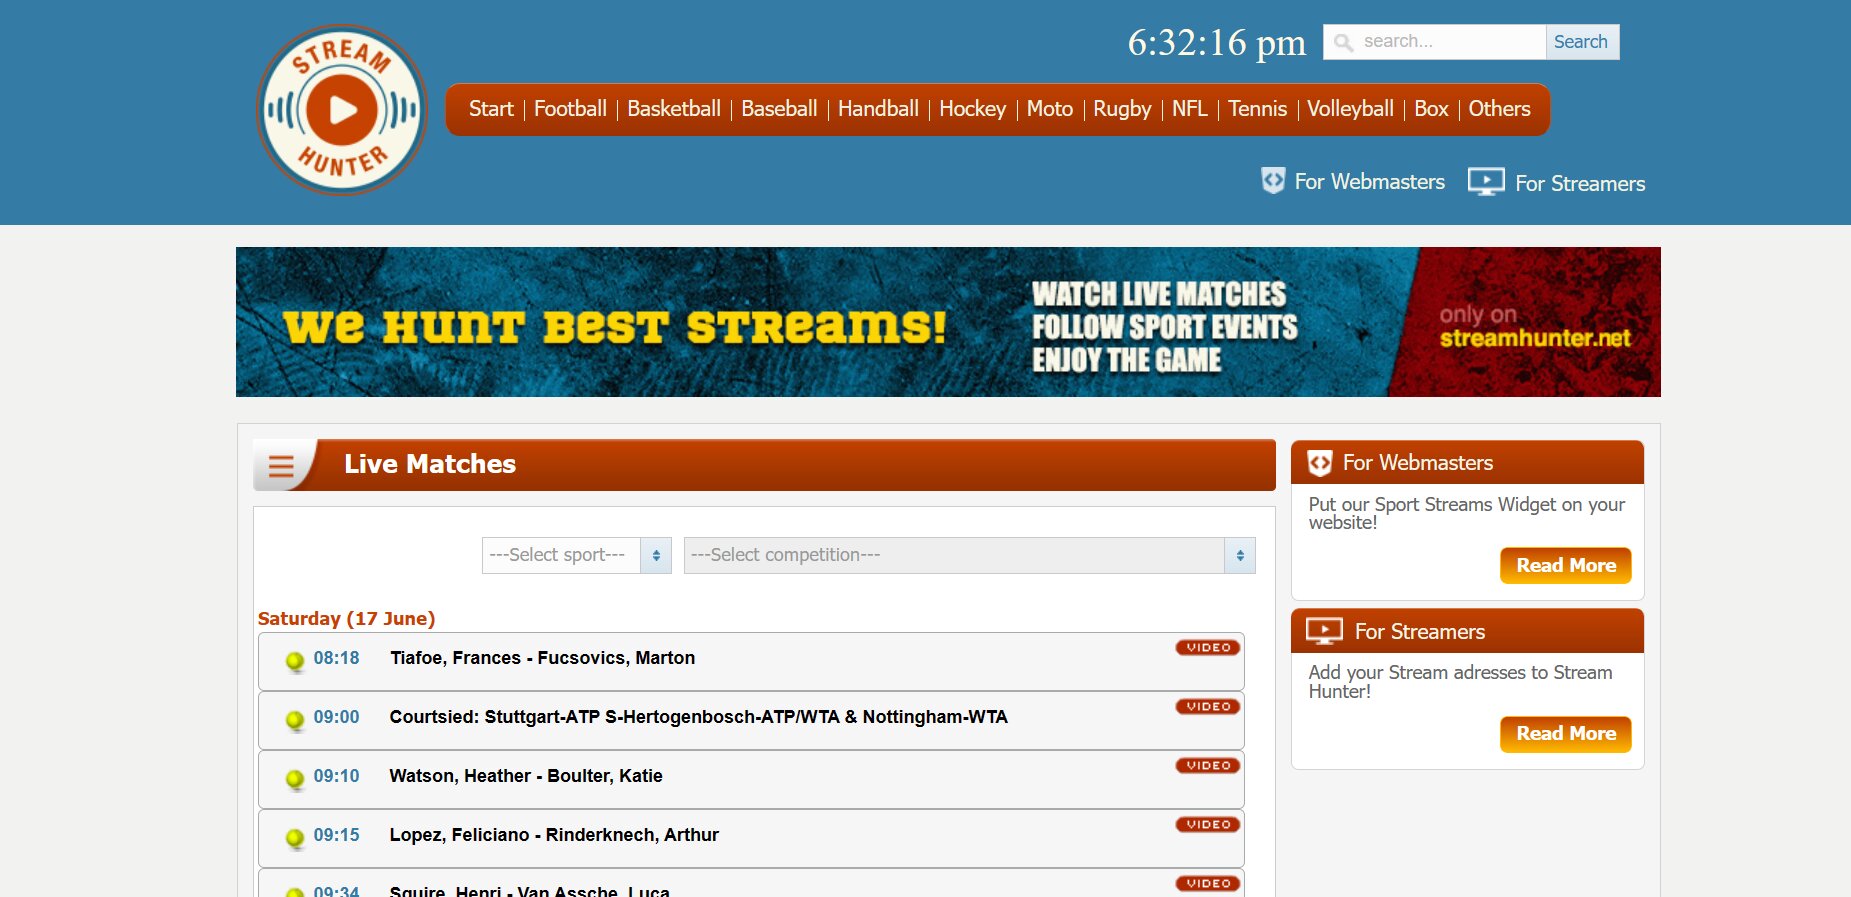The image size is (1851, 897).
Task: Open the Basketball section
Action: tap(674, 109)
